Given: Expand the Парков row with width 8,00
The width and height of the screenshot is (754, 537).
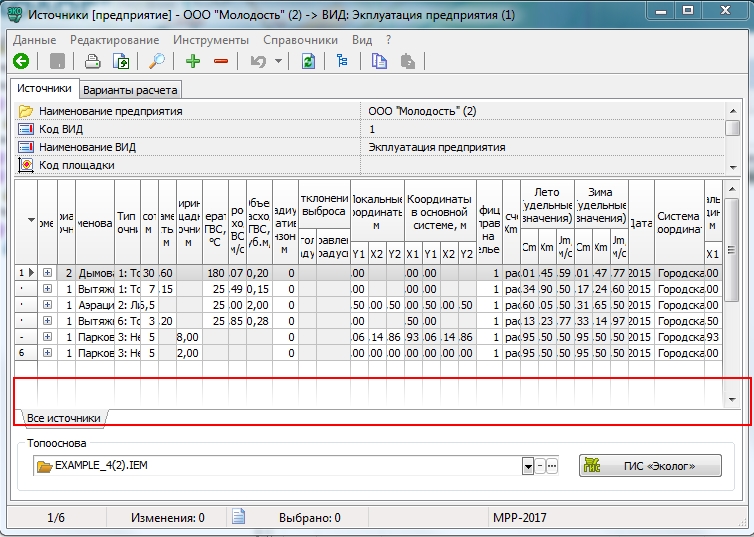Looking at the screenshot, I should point(47,337).
